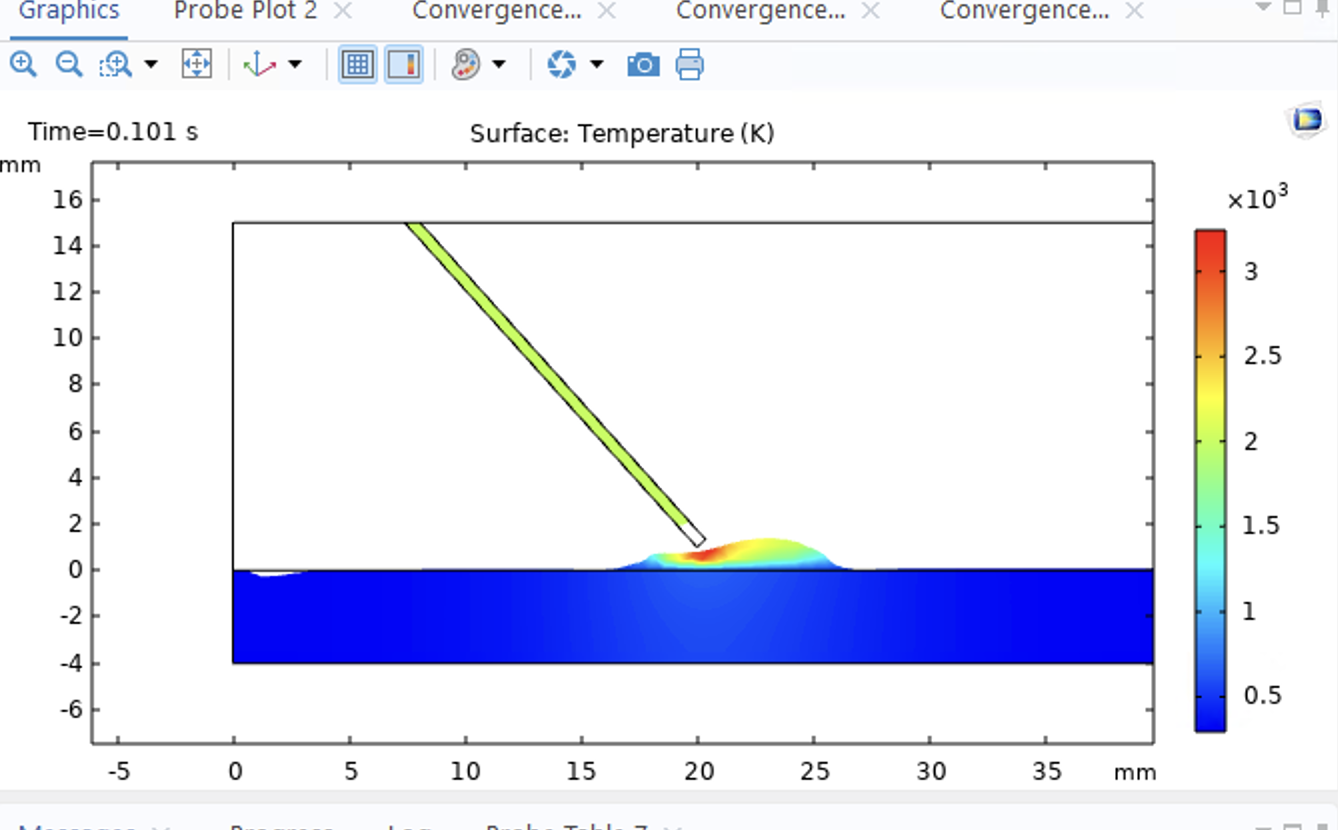Fit plot with Zoom Extents icon
This screenshot has height=830, width=1338.
pos(196,65)
